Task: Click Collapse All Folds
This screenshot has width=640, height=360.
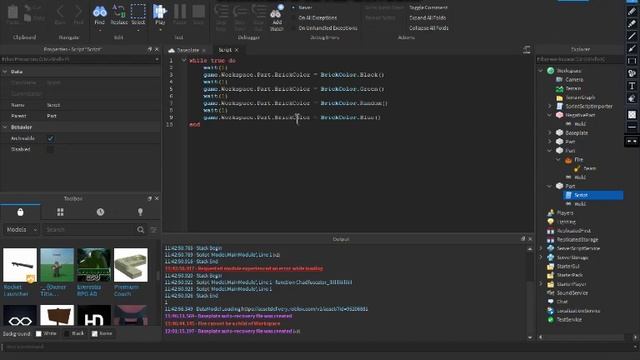Action: point(429,28)
